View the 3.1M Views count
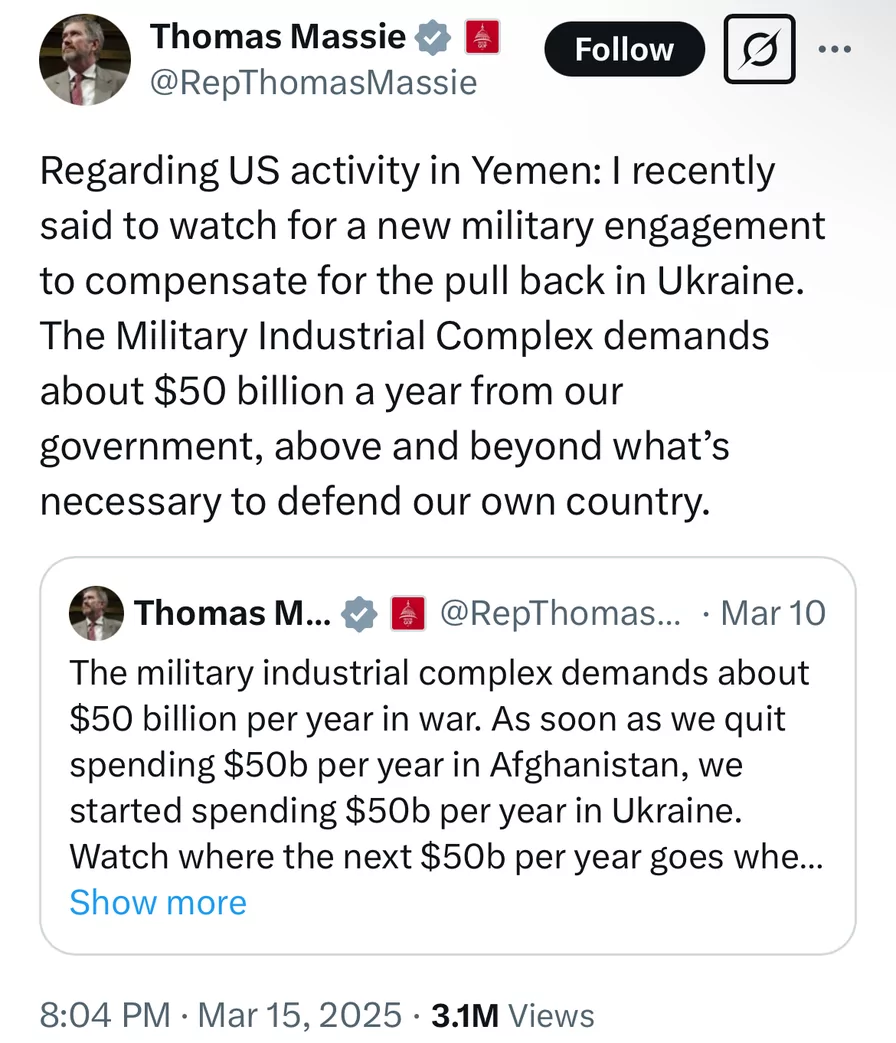This screenshot has width=896, height=1043. click(512, 1015)
